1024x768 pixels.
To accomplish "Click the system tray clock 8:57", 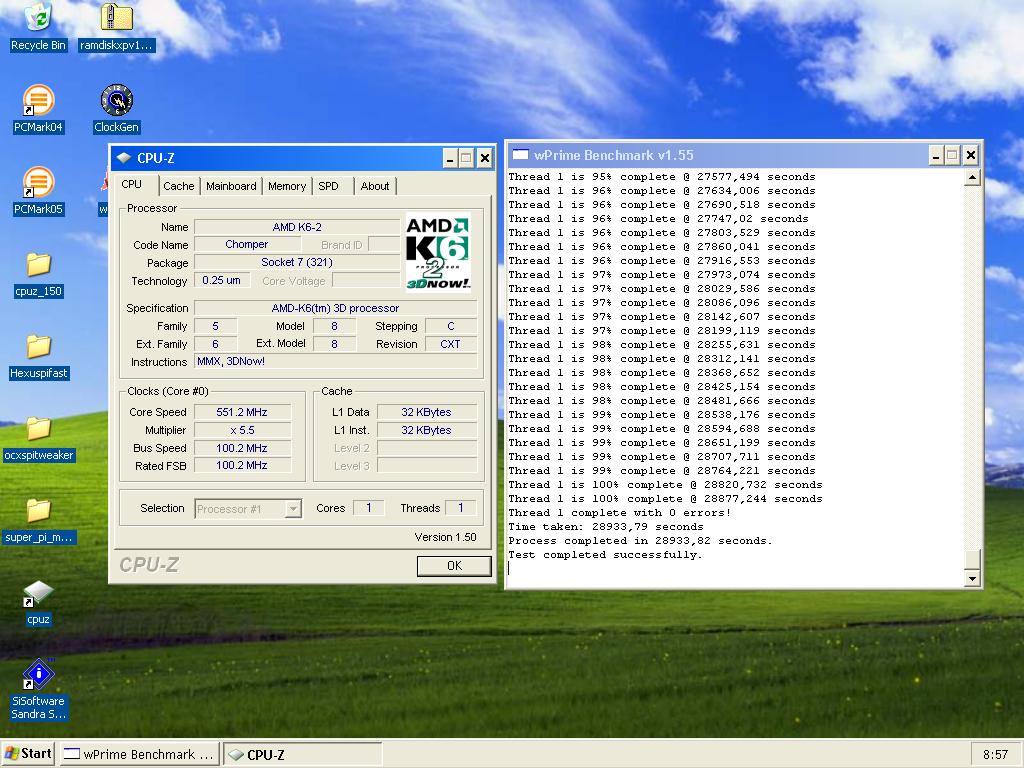I will point(995,754).
